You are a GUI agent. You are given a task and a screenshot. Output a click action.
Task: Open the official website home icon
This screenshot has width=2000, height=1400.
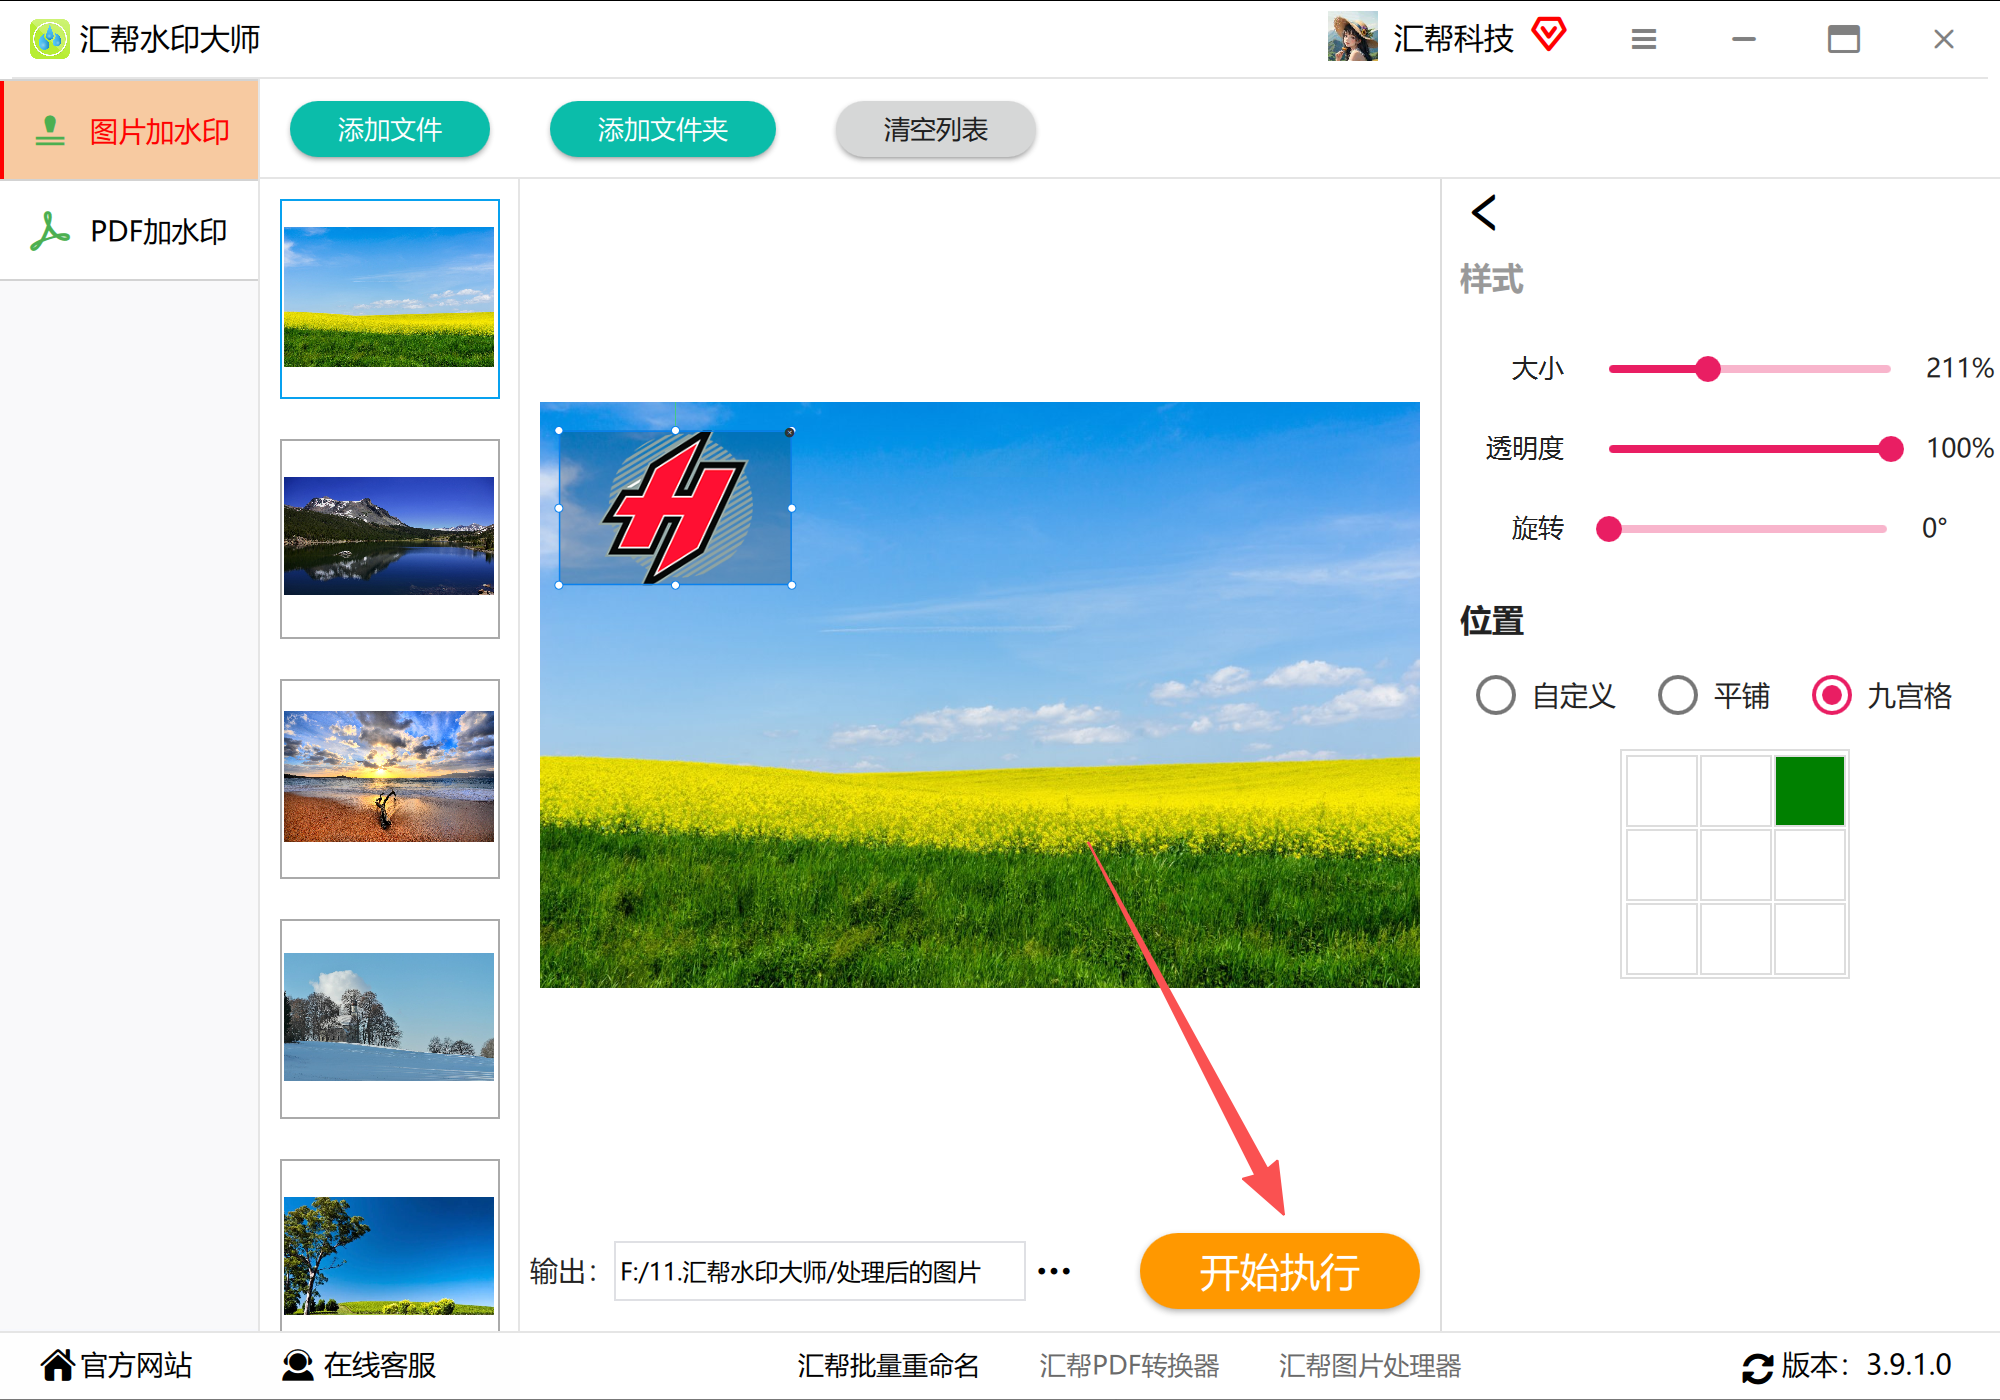(x=58, y=1365)
